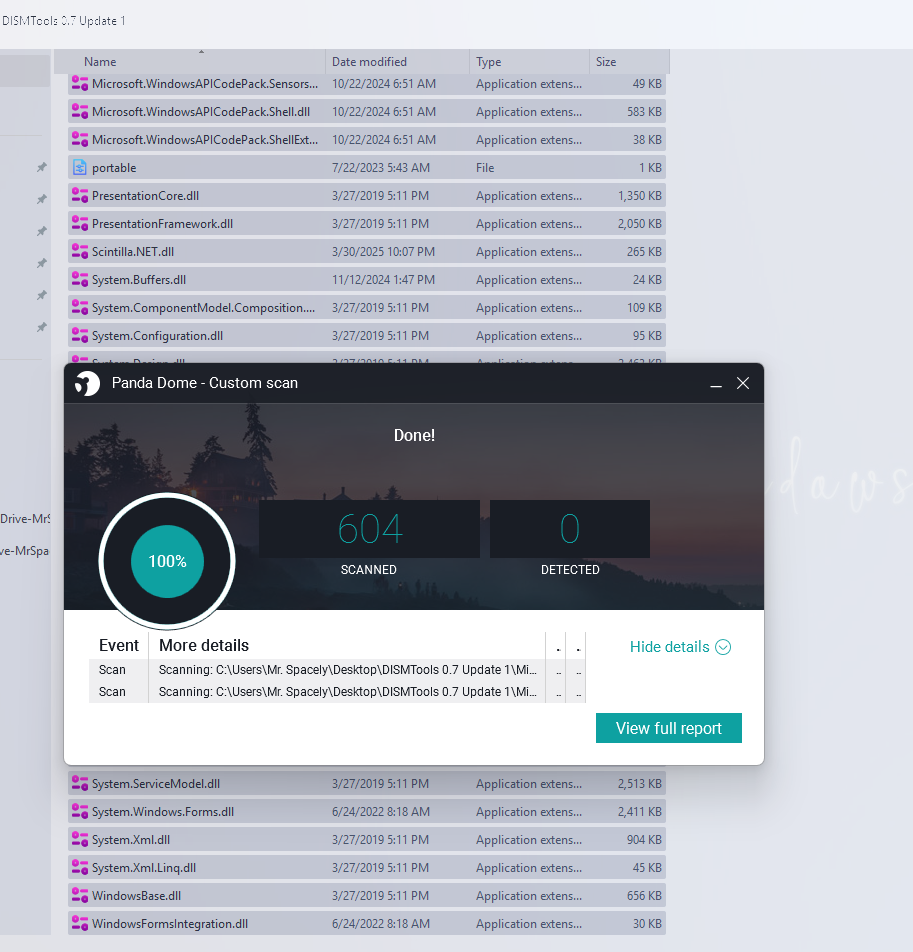Viewport: 913px width, 952px height.
Task: Click System.Xml.Linq.dll file icon
Action: (80, 867)
